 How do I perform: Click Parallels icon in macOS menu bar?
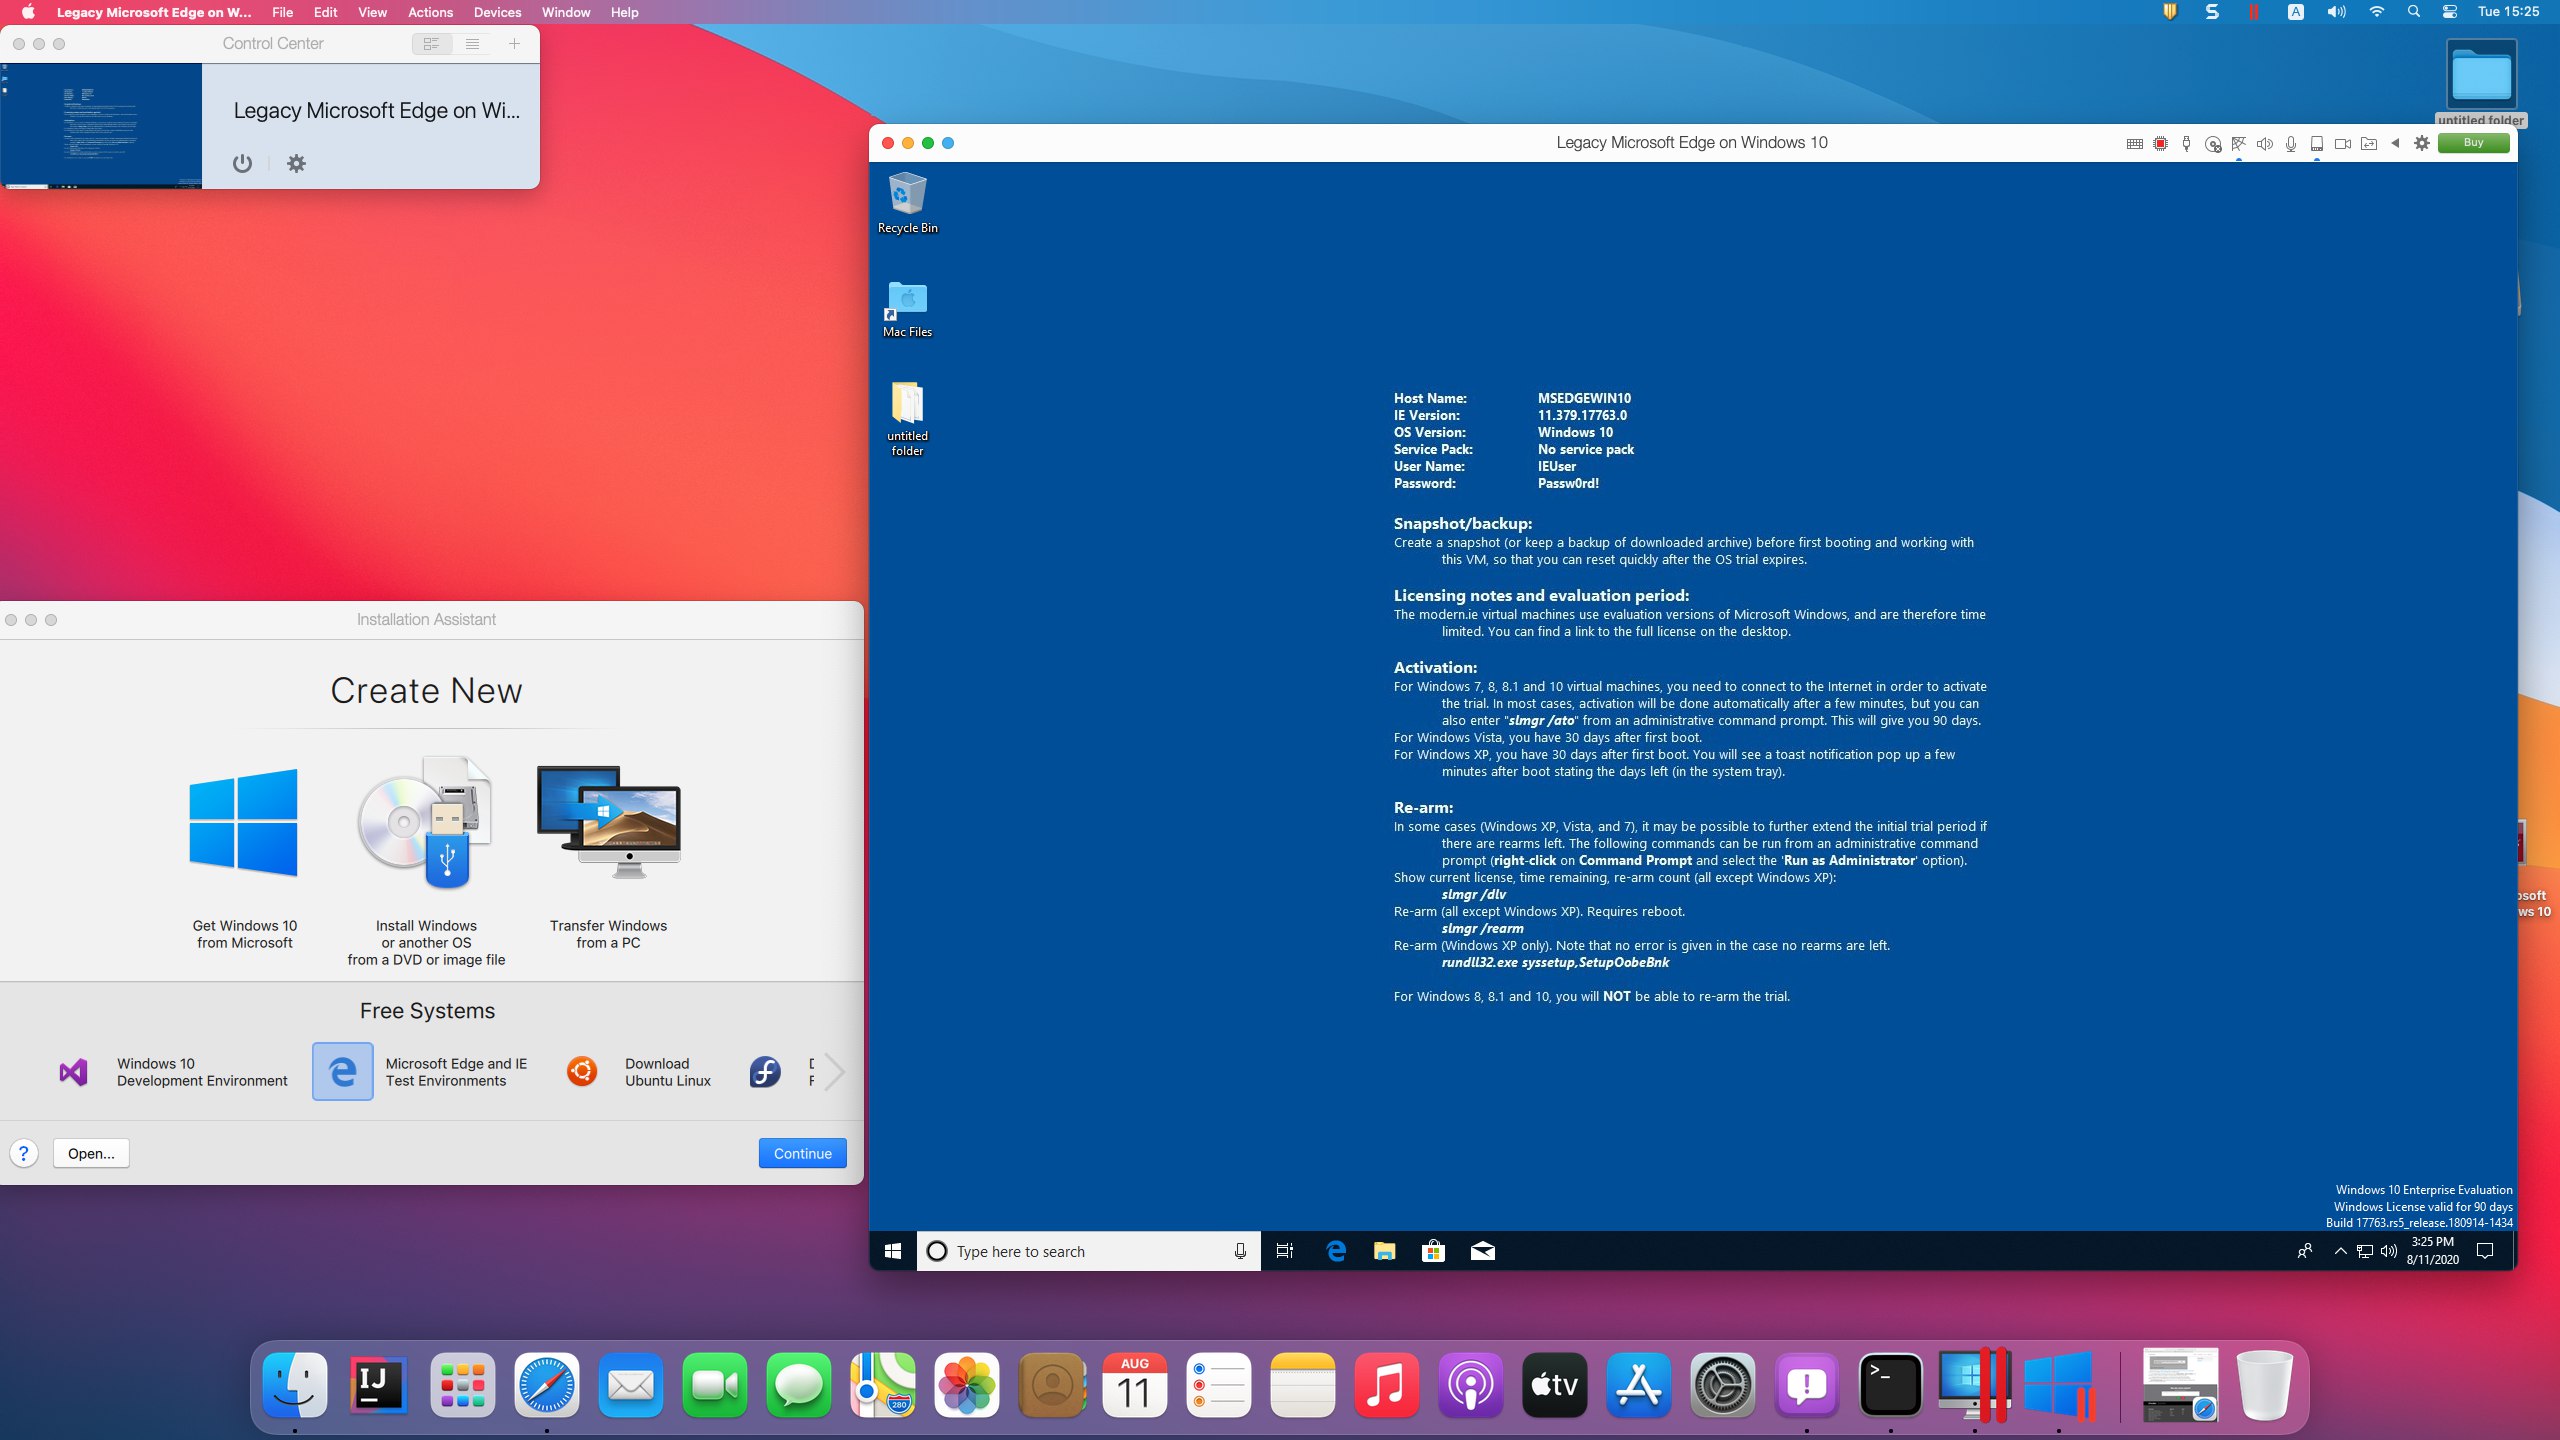2253,12
